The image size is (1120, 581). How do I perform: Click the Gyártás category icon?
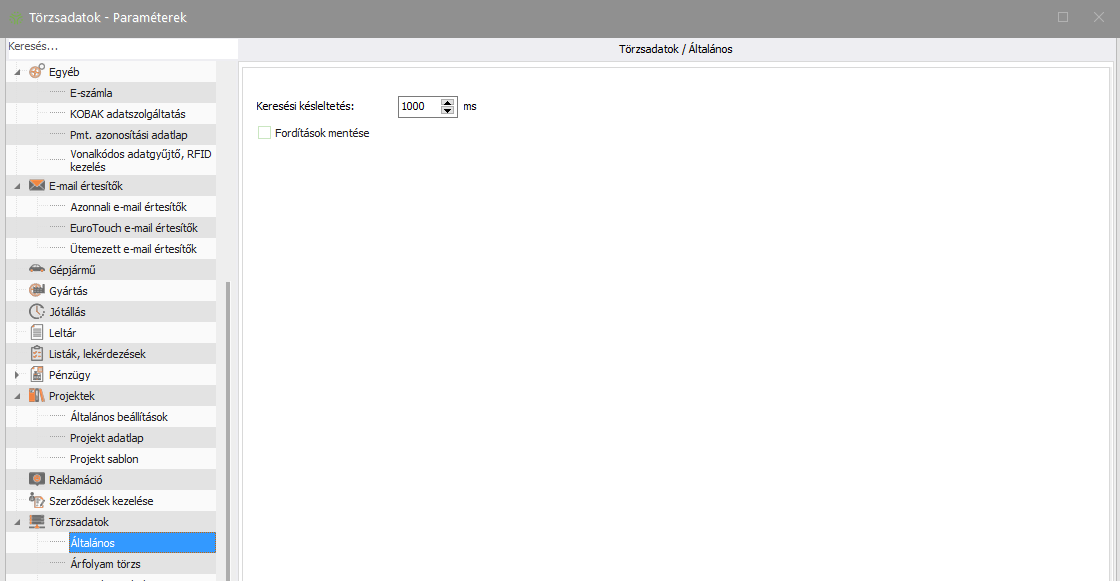click(37, 291)
